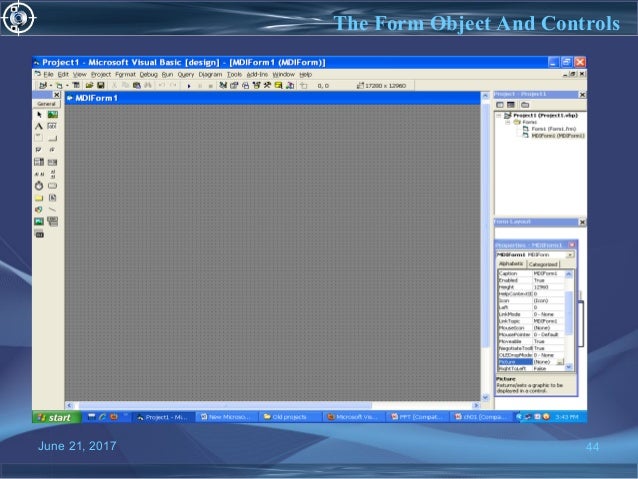Select the ListBox control in toolbox

pos(52,162)
